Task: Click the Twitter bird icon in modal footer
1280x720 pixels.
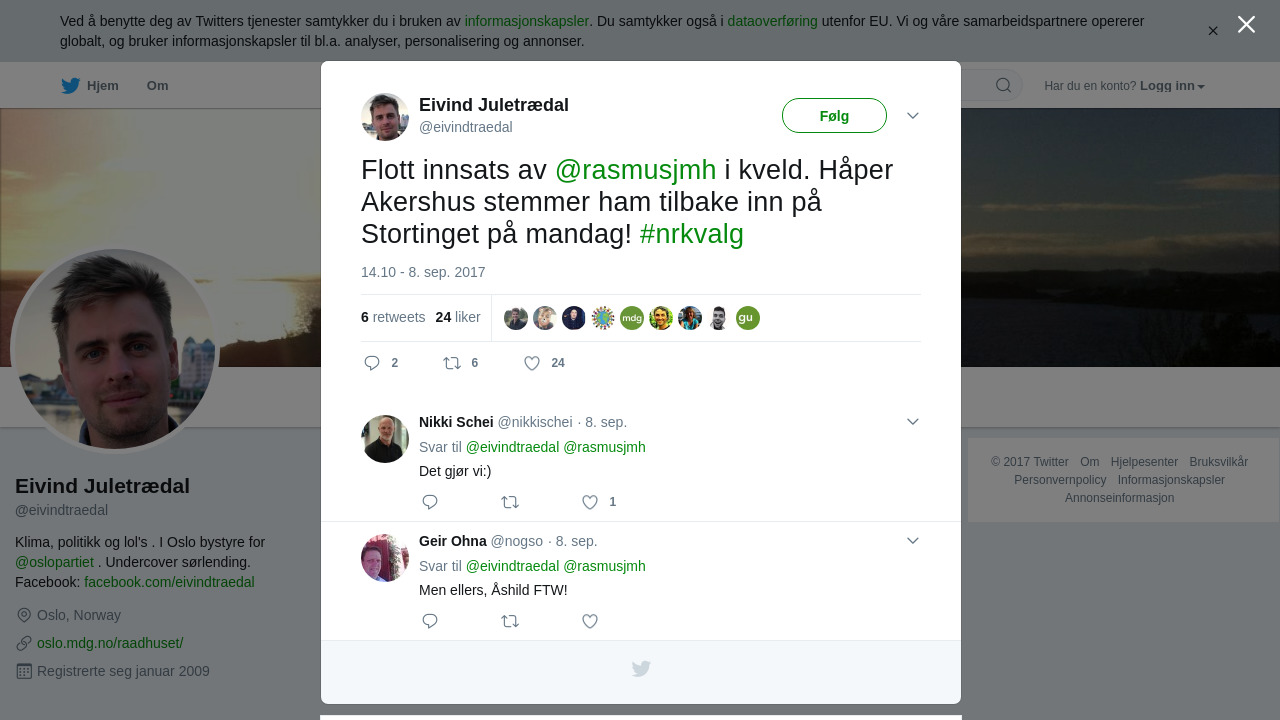Action: click(641, 669)
